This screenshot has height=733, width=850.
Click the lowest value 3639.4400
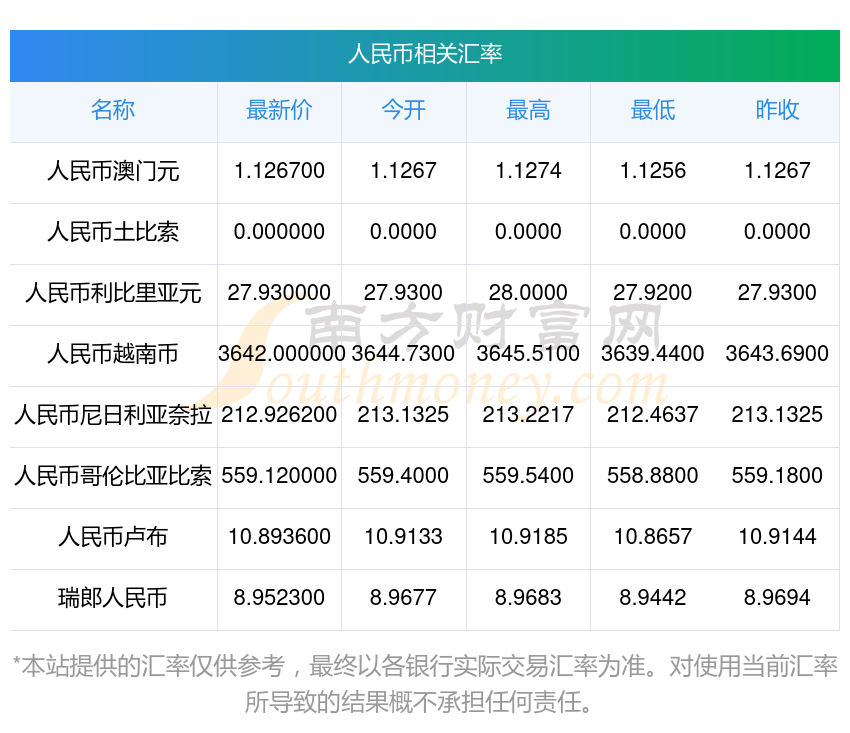[x=653, y=353]
